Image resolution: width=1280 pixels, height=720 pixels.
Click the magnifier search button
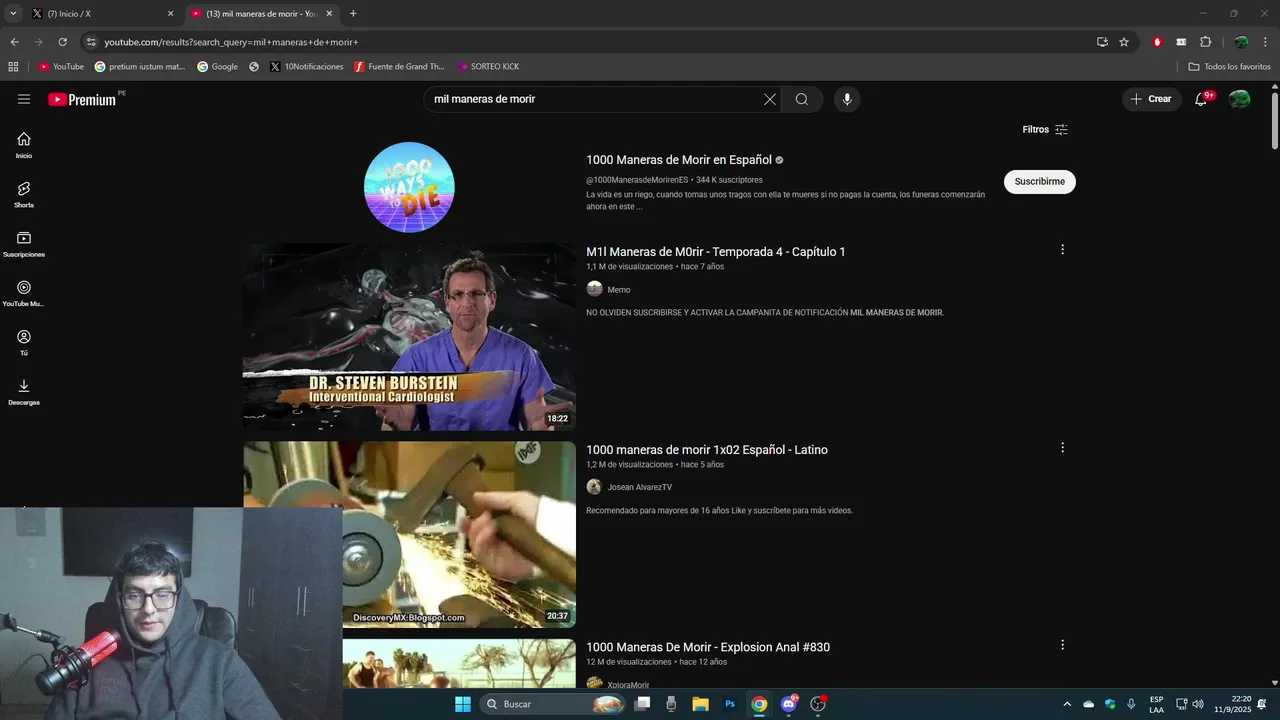802,99
